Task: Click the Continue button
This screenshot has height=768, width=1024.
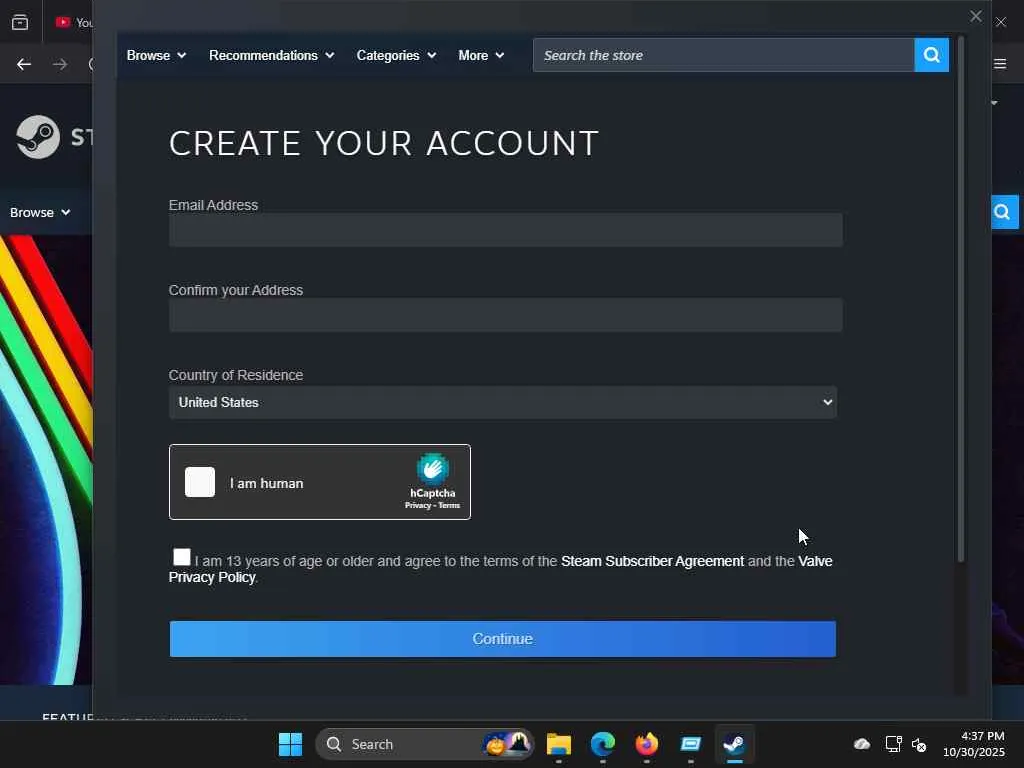Action: tap(503, 639)
